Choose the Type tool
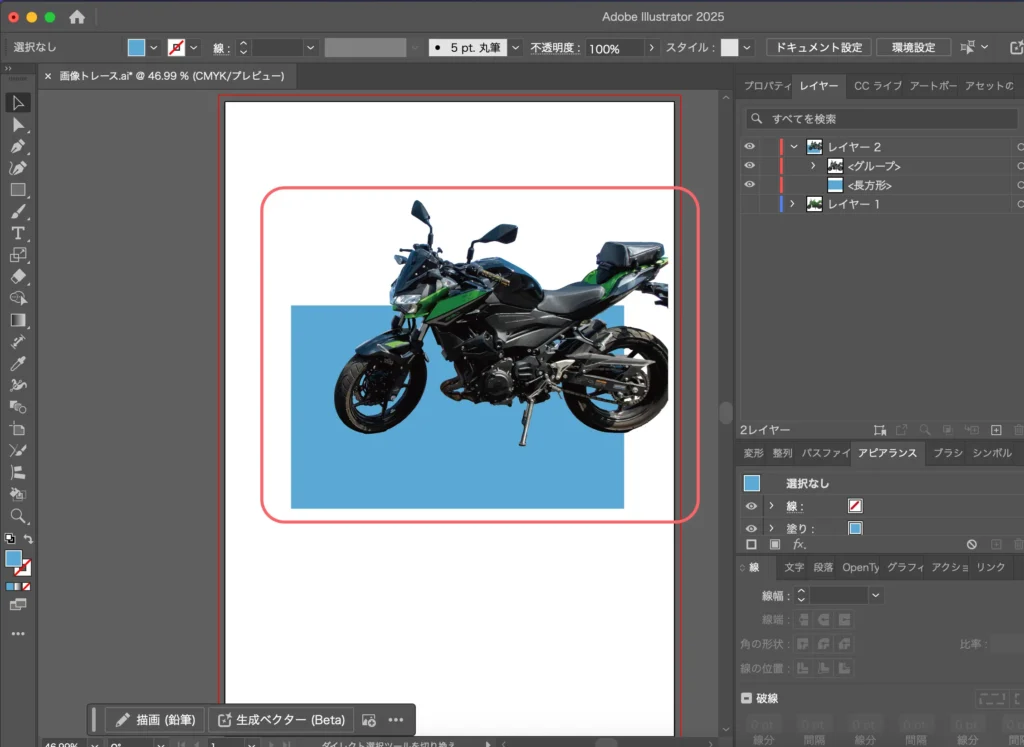The height and width of the screenshot is (747, 1024). click(x=18, y=233)
